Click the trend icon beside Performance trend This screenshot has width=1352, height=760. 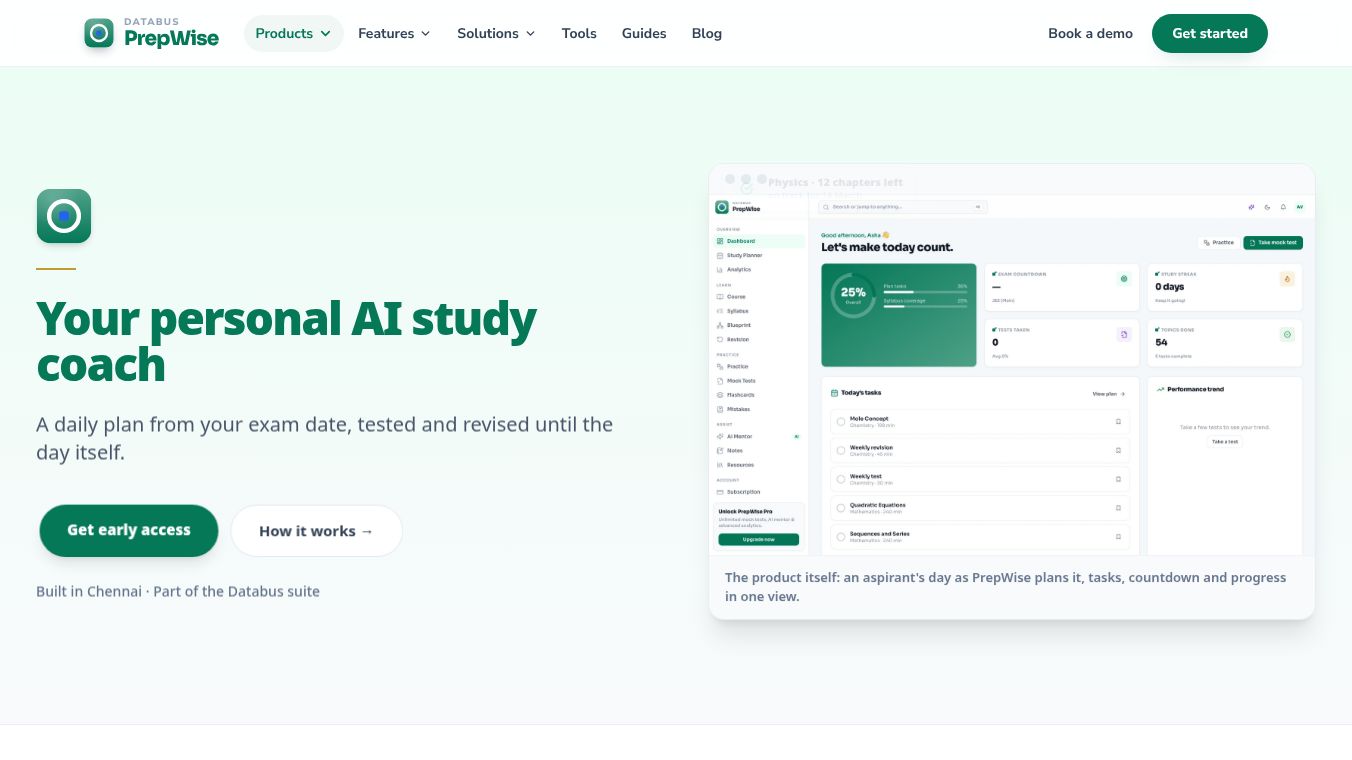tap(1160, 389)
